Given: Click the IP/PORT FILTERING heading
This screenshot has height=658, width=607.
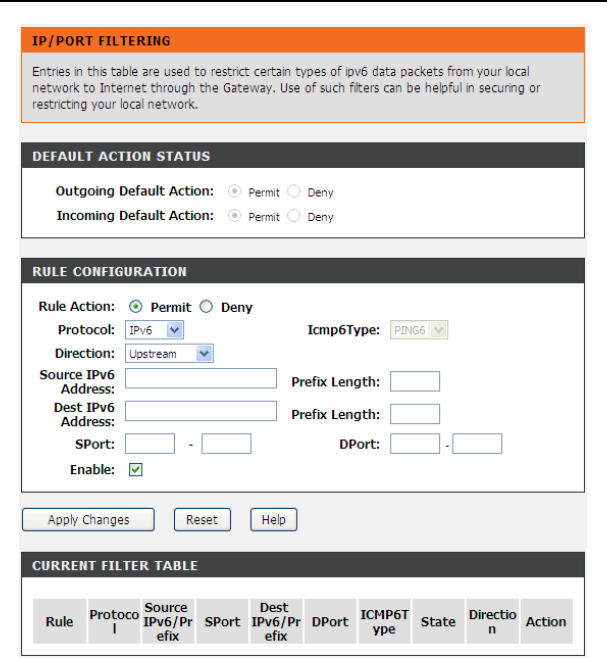Looking at the screenshot, I should 102,41.
